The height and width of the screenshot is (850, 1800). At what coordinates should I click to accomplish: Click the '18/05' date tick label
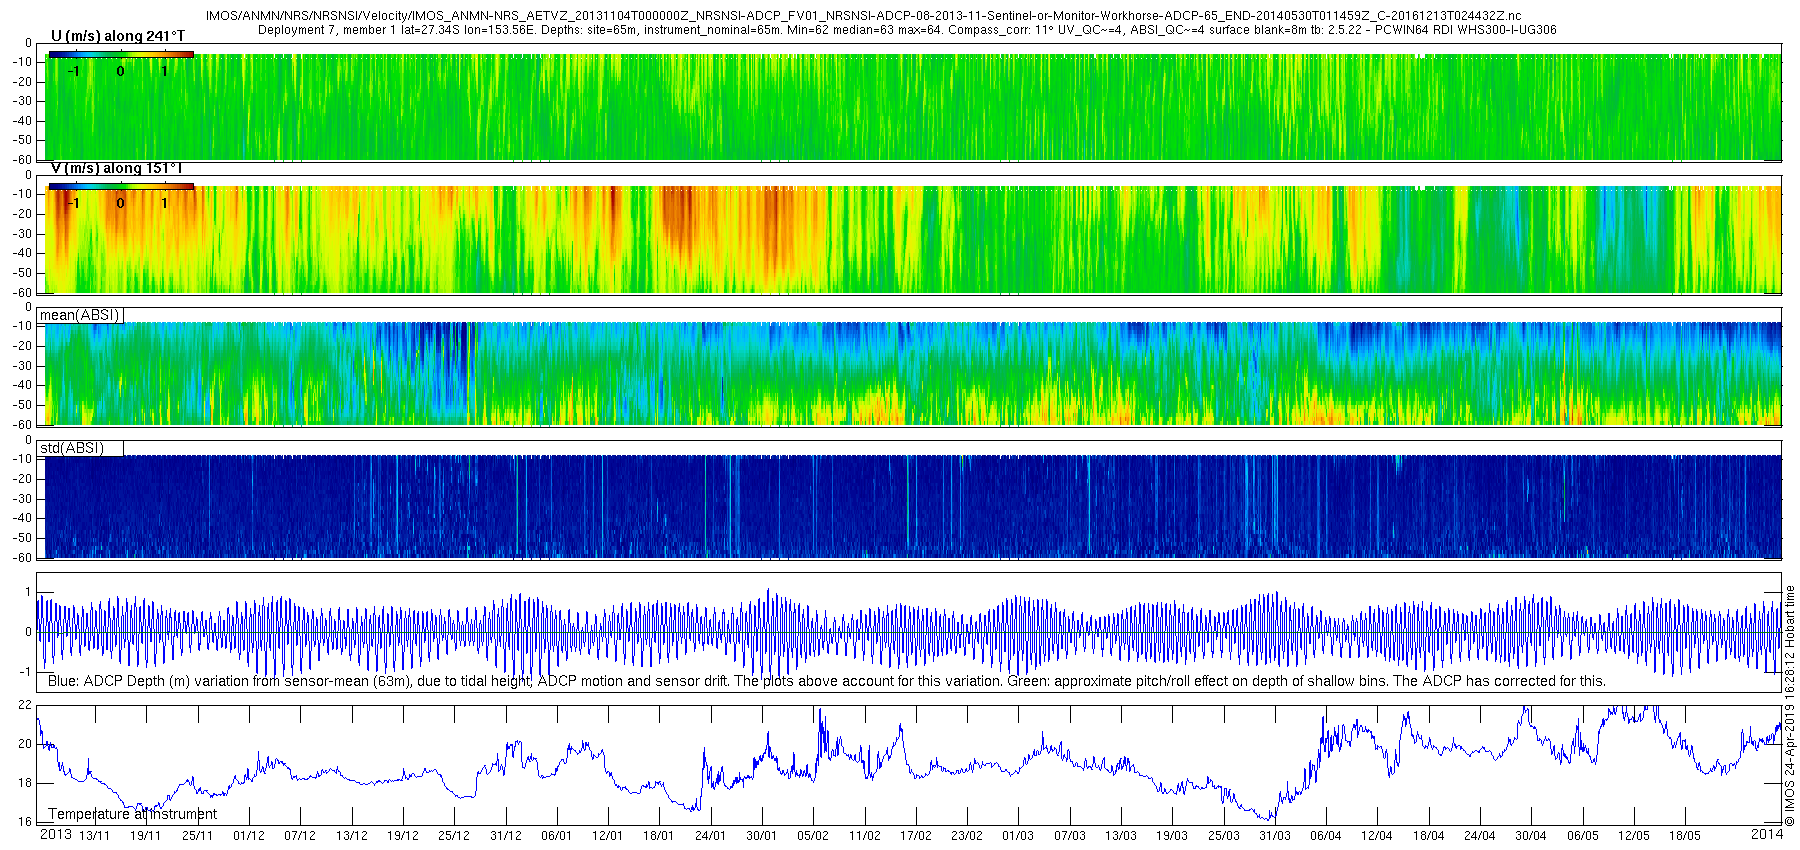[1686, 836]
